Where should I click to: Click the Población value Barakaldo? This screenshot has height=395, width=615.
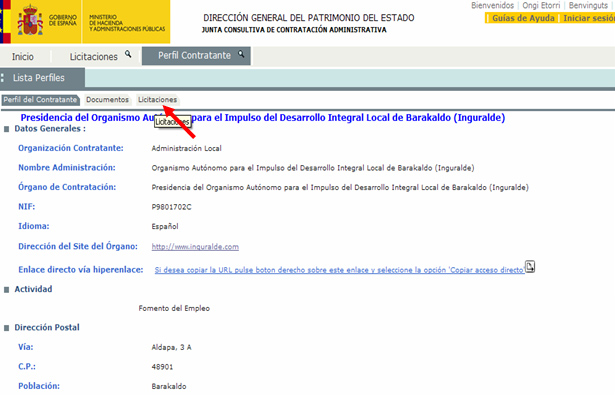(x=169, y=386)
